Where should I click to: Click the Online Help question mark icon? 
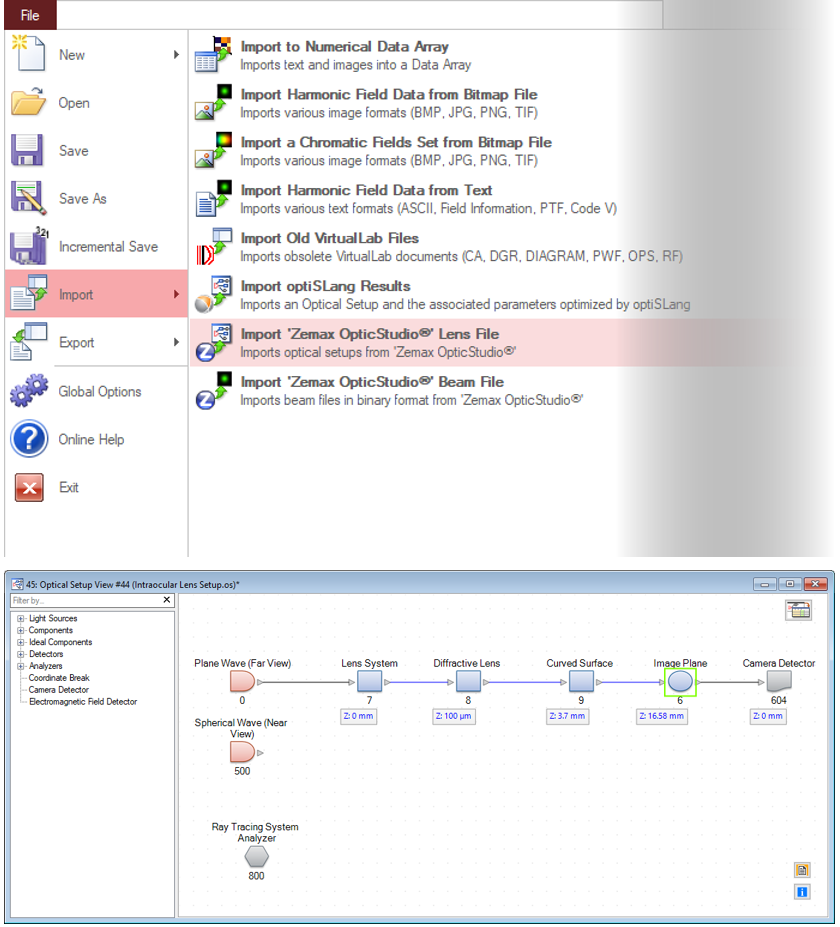tap(29, 439)
